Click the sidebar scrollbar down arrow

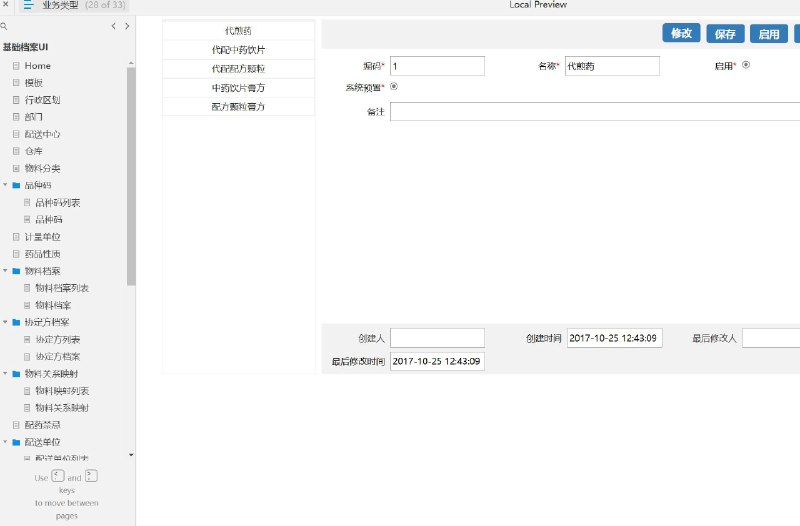pyautogui.click(x=131, y=455)
